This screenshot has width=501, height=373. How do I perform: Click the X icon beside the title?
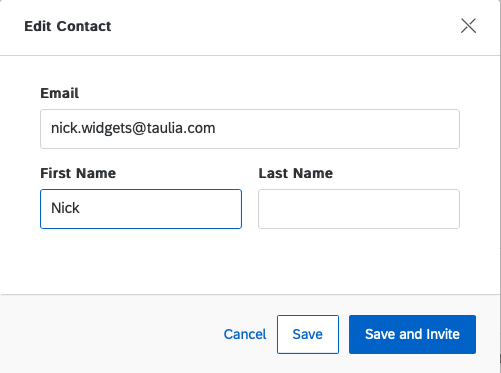(x=468, y=26)
